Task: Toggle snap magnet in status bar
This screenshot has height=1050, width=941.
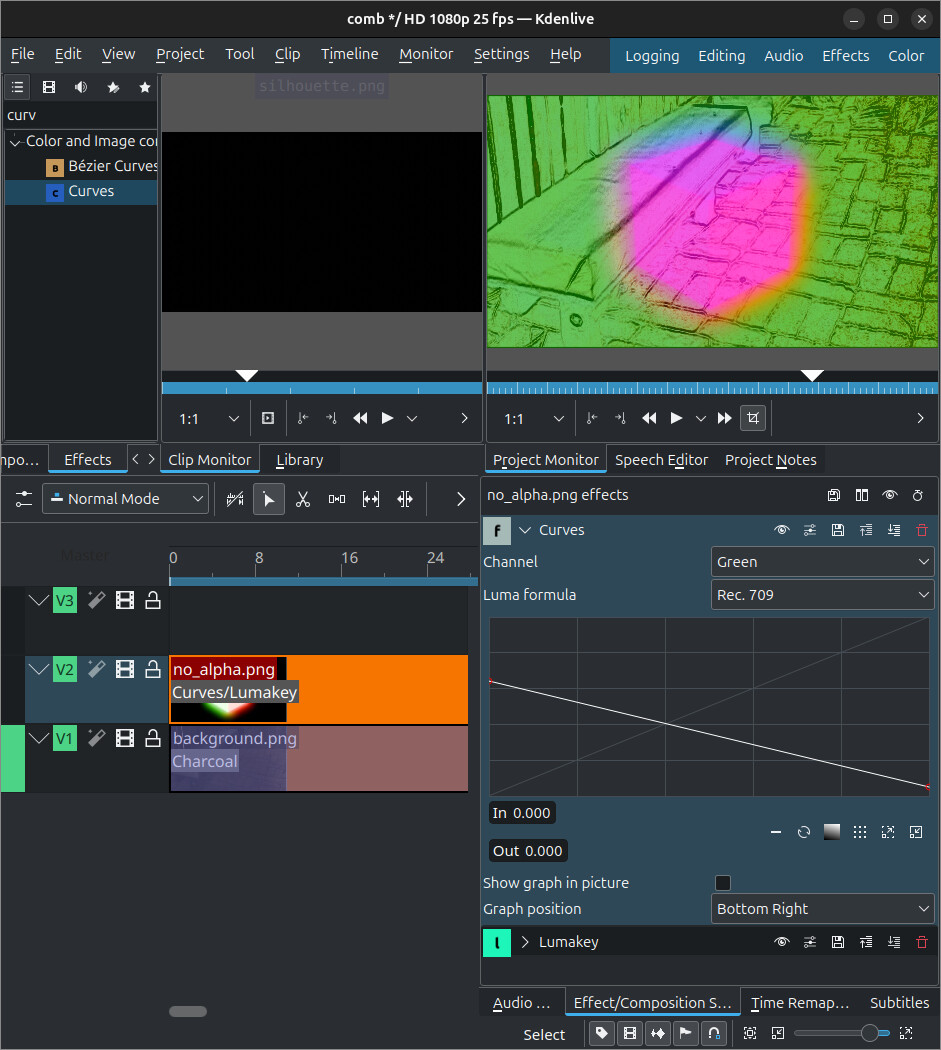Action: pos(714,1033)
